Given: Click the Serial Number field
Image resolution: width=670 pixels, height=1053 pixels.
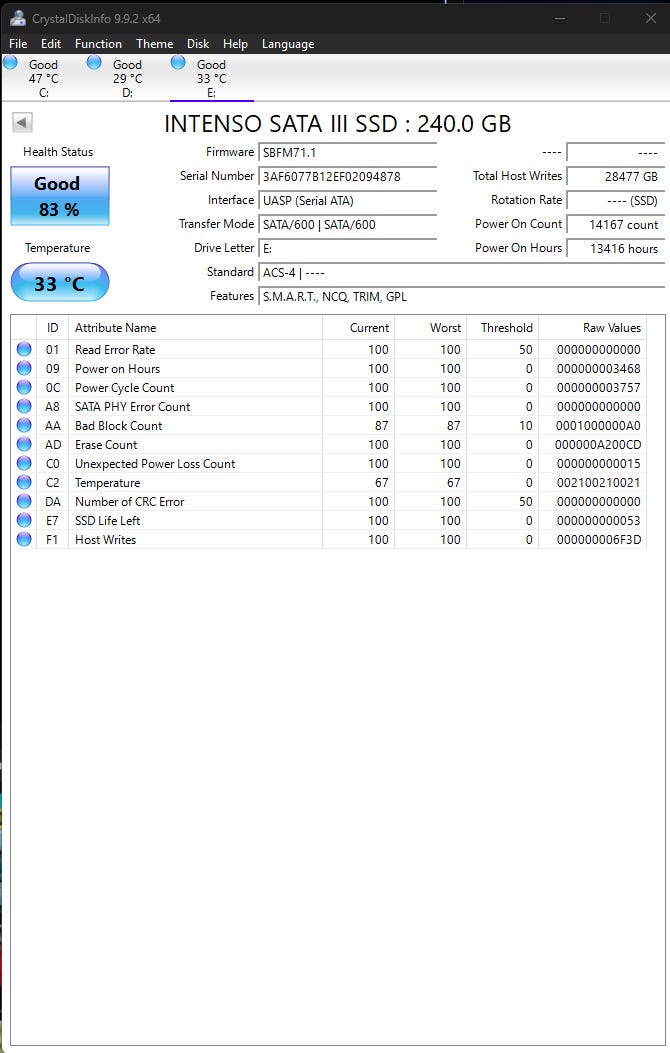Looking at the screenshot, I should [348, 177].
